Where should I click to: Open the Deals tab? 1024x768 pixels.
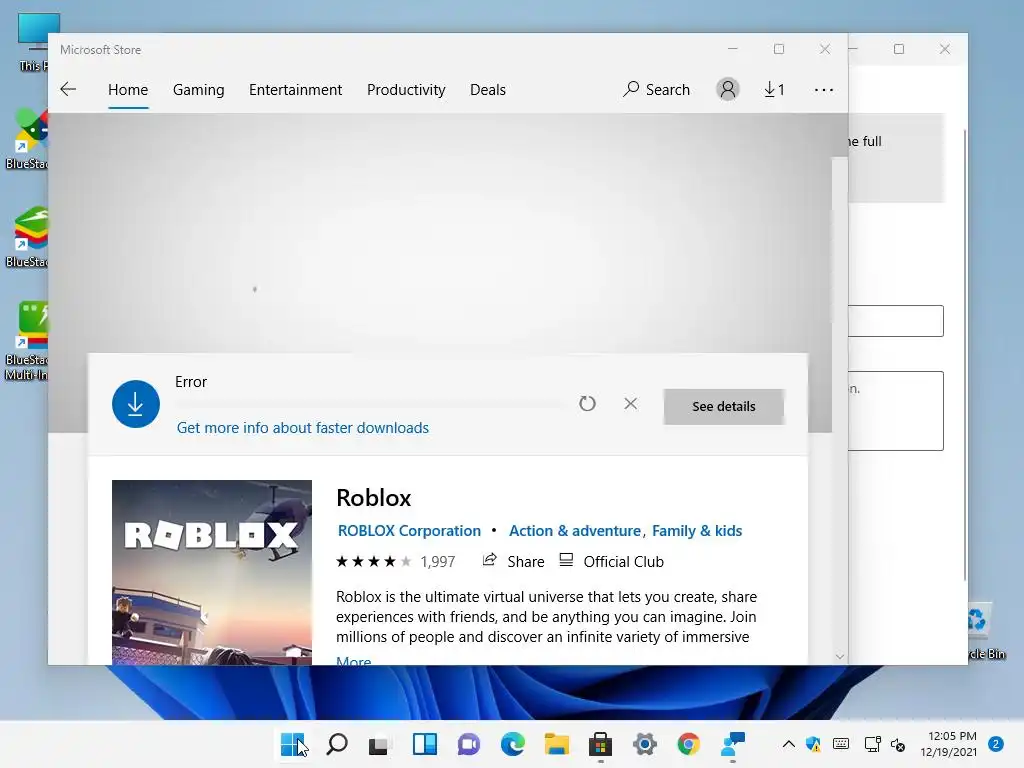[488, 89]
